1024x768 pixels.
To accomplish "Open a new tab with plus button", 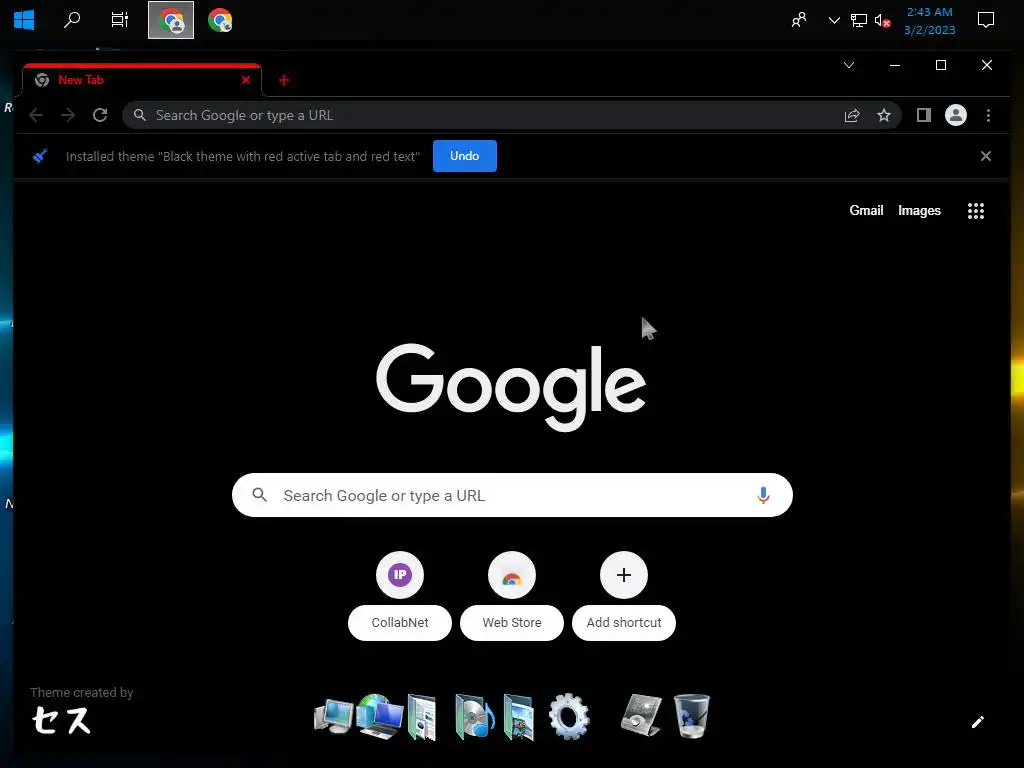I will pos(283,80).
